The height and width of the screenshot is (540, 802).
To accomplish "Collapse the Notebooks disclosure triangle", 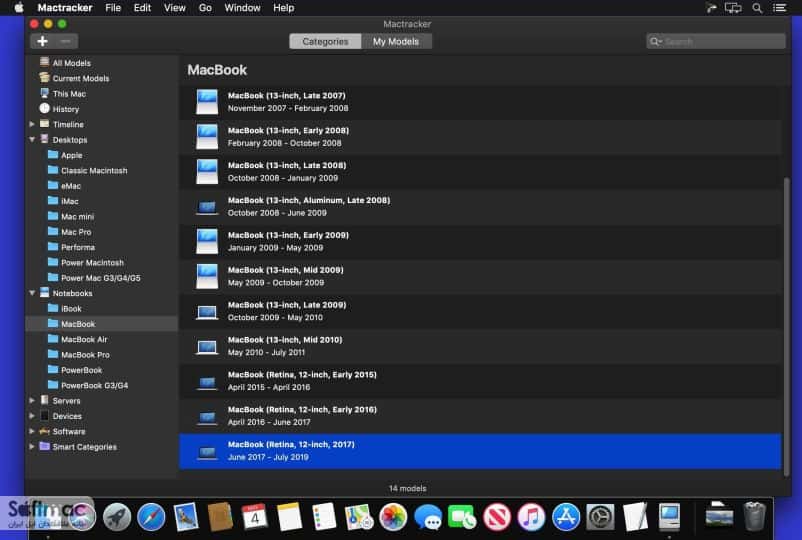I will pyautogui.click(x=32, y=293).
